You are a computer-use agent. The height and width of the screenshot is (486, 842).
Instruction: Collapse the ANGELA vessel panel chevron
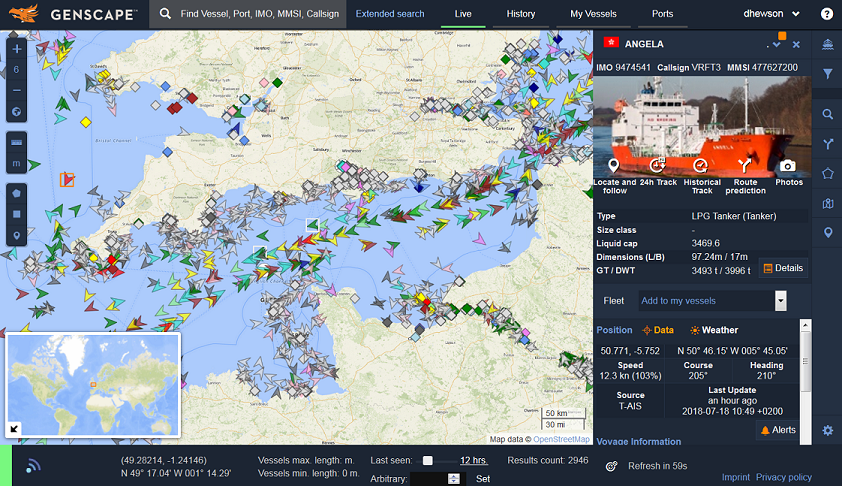coord(776,45)
